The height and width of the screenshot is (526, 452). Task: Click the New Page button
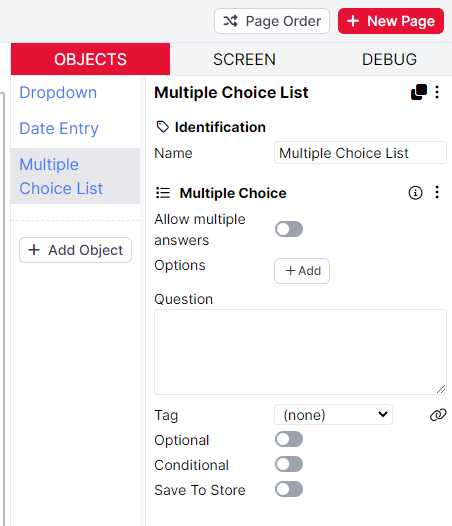click(391, 21)
